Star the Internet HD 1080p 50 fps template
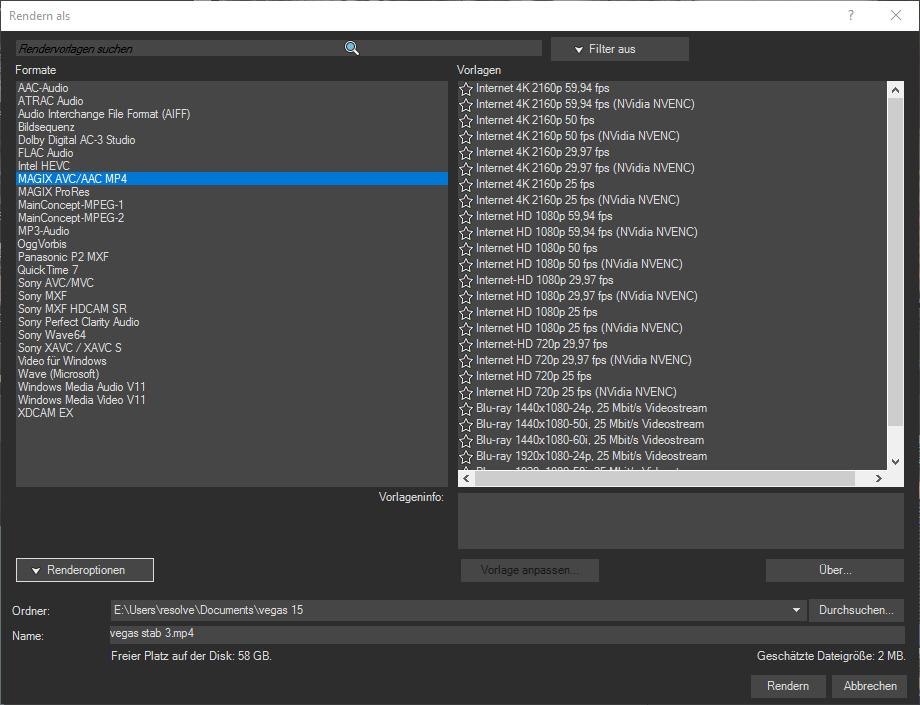 [x=466, y=249]
